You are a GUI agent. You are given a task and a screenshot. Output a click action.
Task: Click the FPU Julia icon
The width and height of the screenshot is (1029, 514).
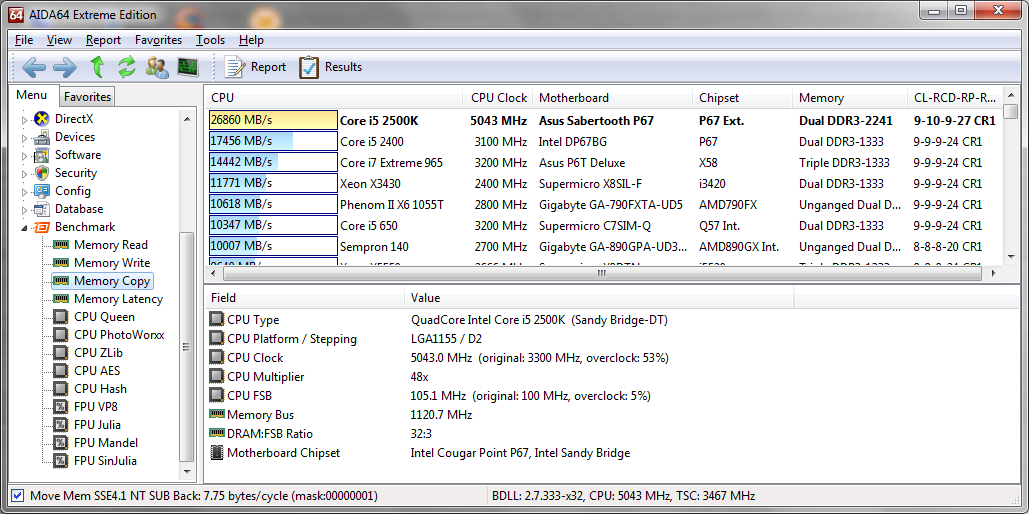tap(61, 425)
